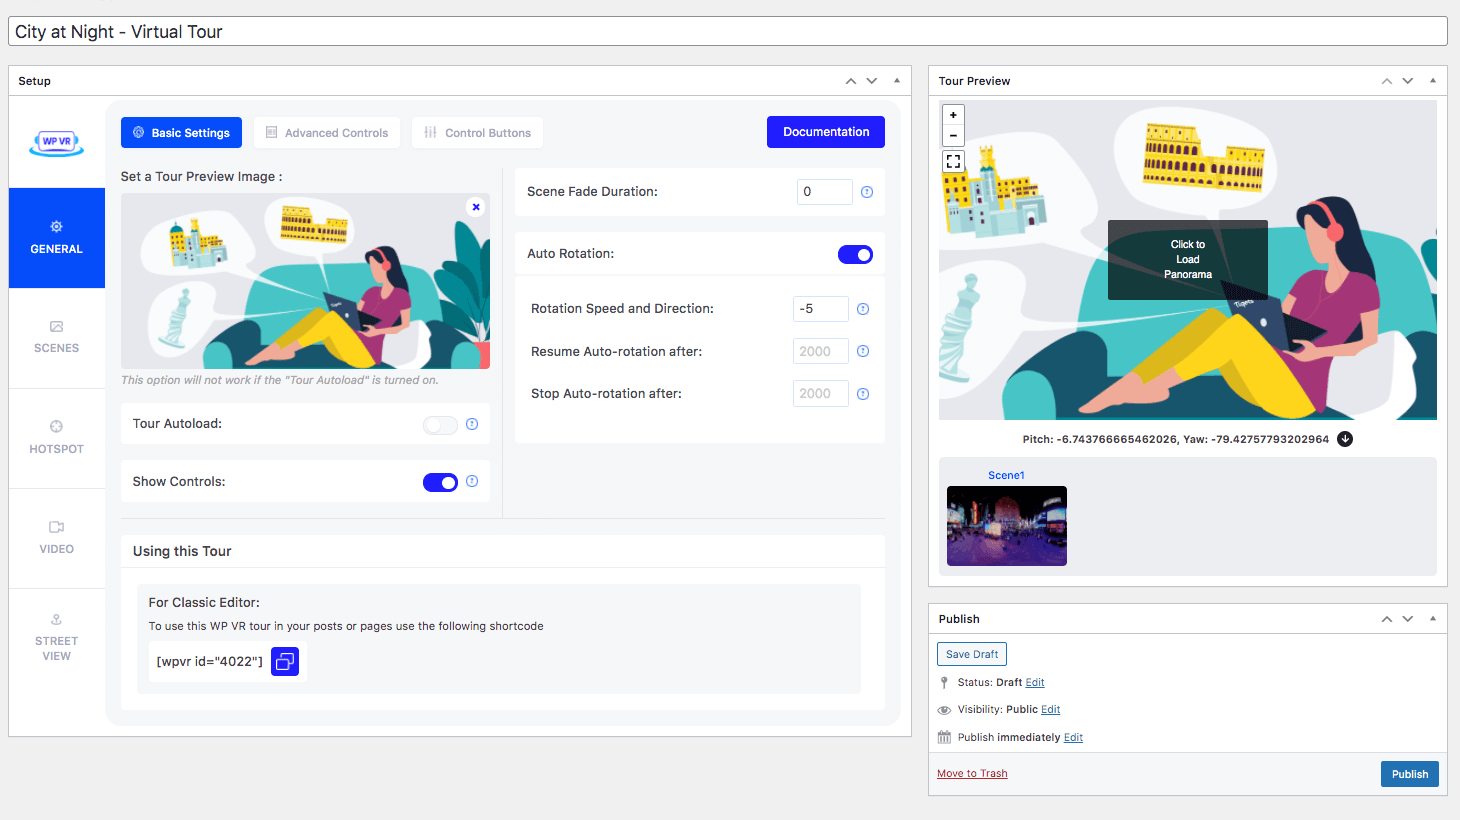Remove tour preview image with X icon
This screenshot has height=820, width=1460.
(x=476, y=207)
